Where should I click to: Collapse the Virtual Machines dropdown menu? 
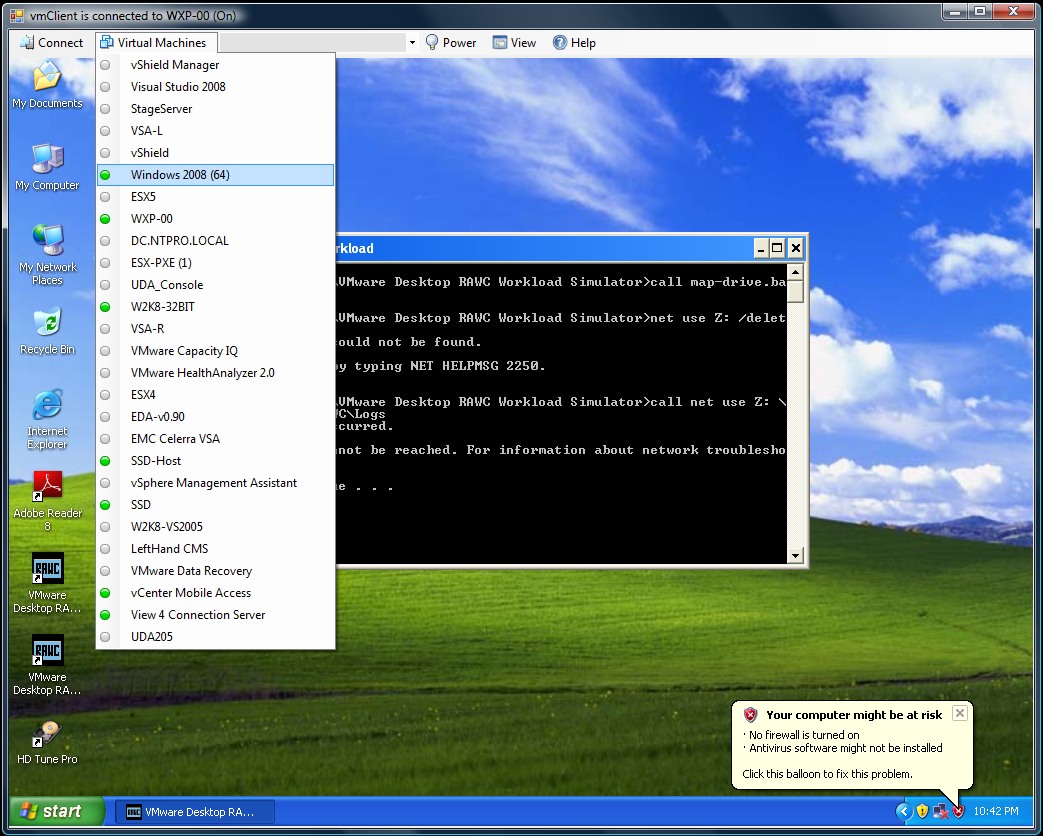[x=156, y=43]
